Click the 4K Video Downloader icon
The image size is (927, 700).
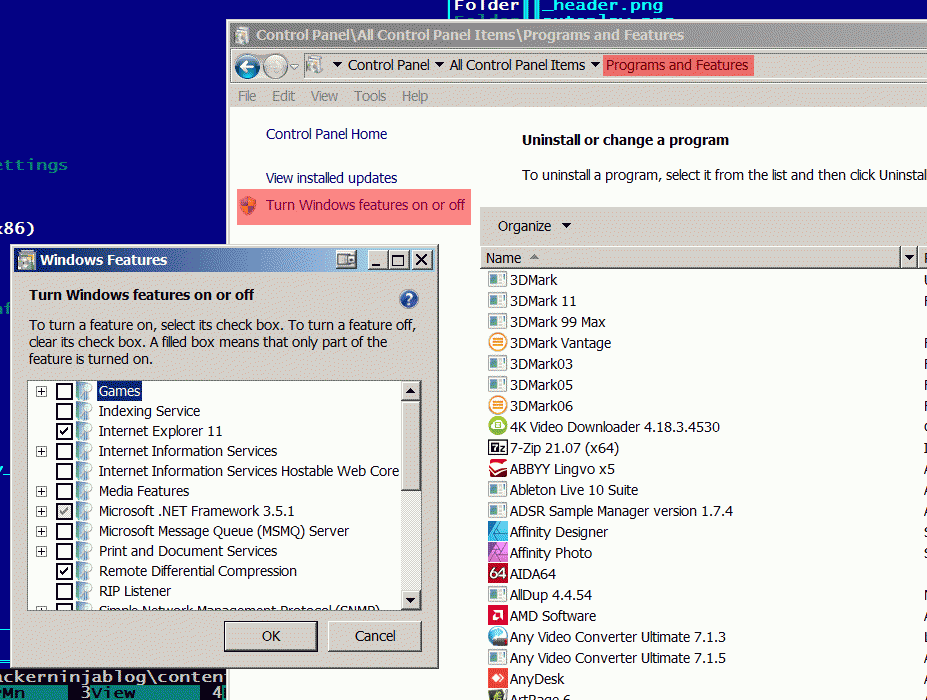point(497,426)
